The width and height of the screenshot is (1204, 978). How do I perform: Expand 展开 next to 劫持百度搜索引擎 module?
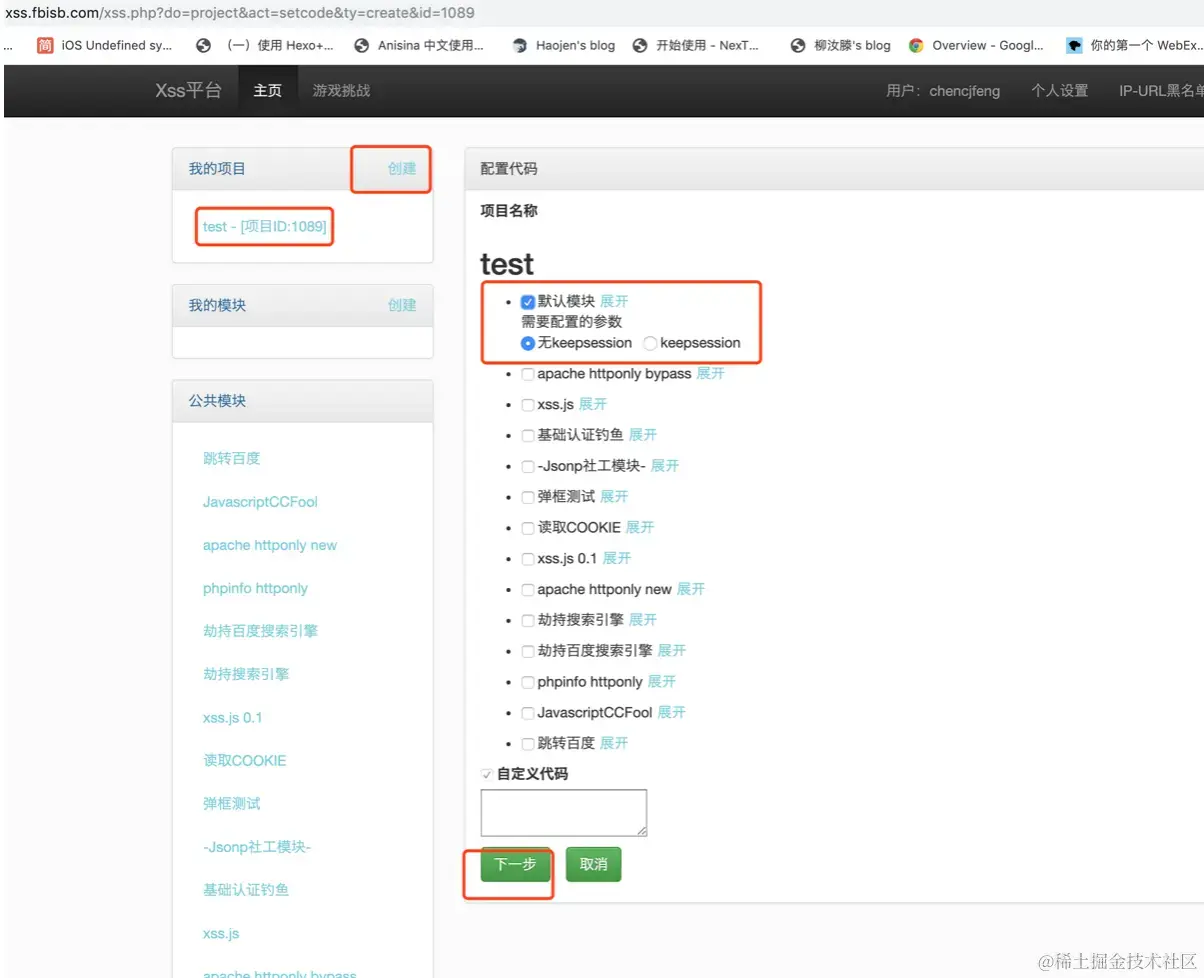(x=672, y=650)
